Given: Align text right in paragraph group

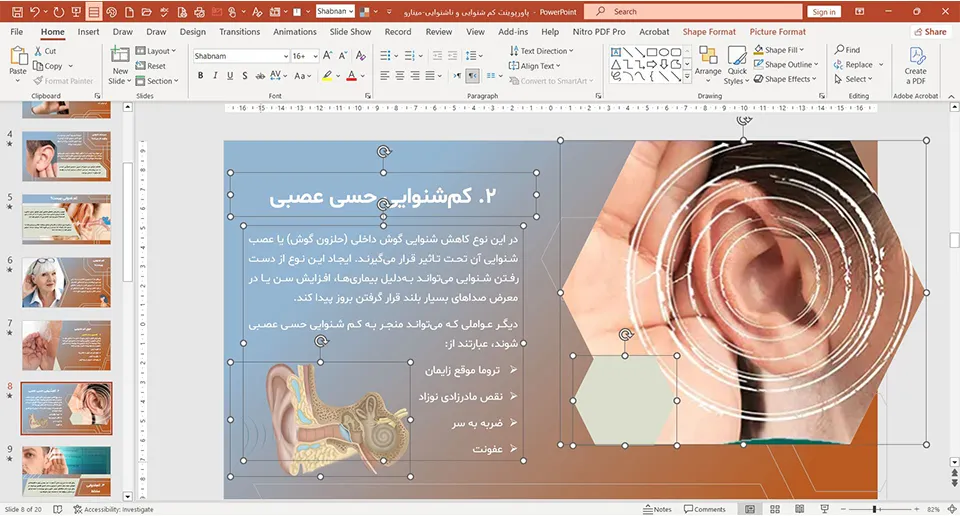Looking at the screenshot, I should point(415,76).
